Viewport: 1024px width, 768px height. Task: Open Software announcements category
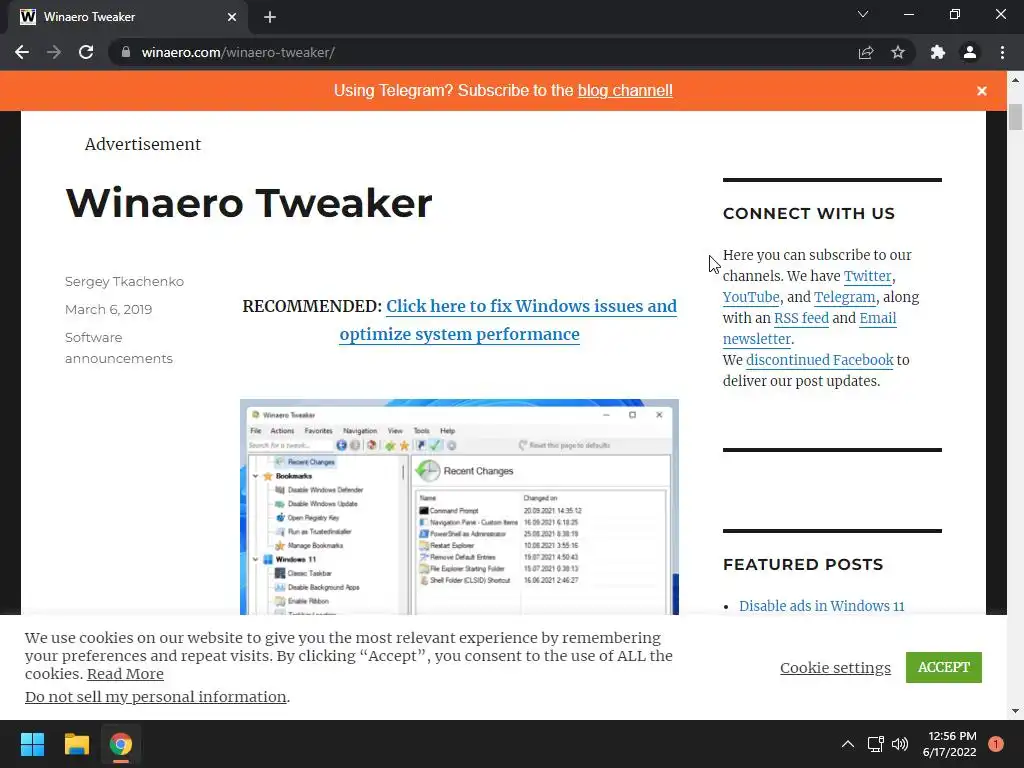pos(119,347)
